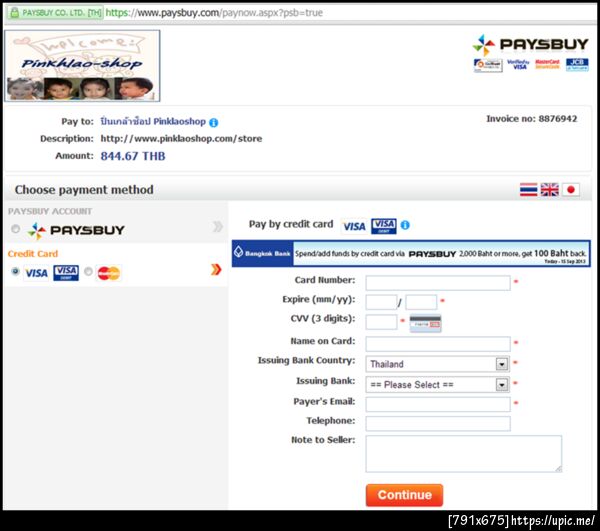Image resolution: width=600 pixels, height=531 pixels.
Task: Focus the Telephone field
Action: point(438,423)
